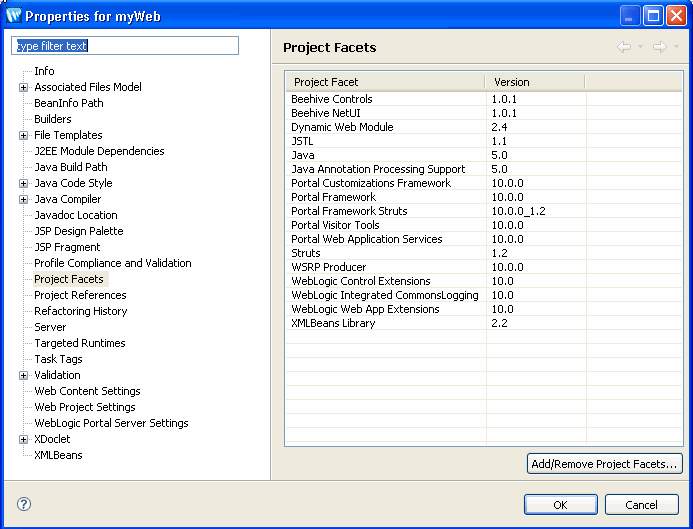Click the Version column header
Image resolution: width=693 pixels, height=529 pixels.
pos(535,82)
